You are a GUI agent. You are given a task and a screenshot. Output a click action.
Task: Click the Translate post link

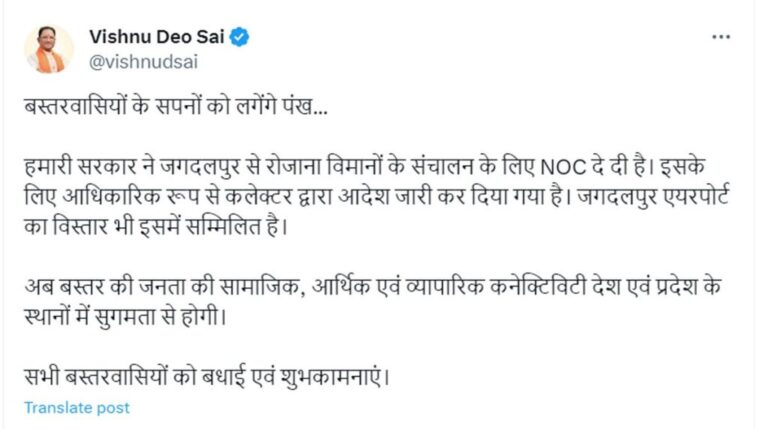point(77,407)
